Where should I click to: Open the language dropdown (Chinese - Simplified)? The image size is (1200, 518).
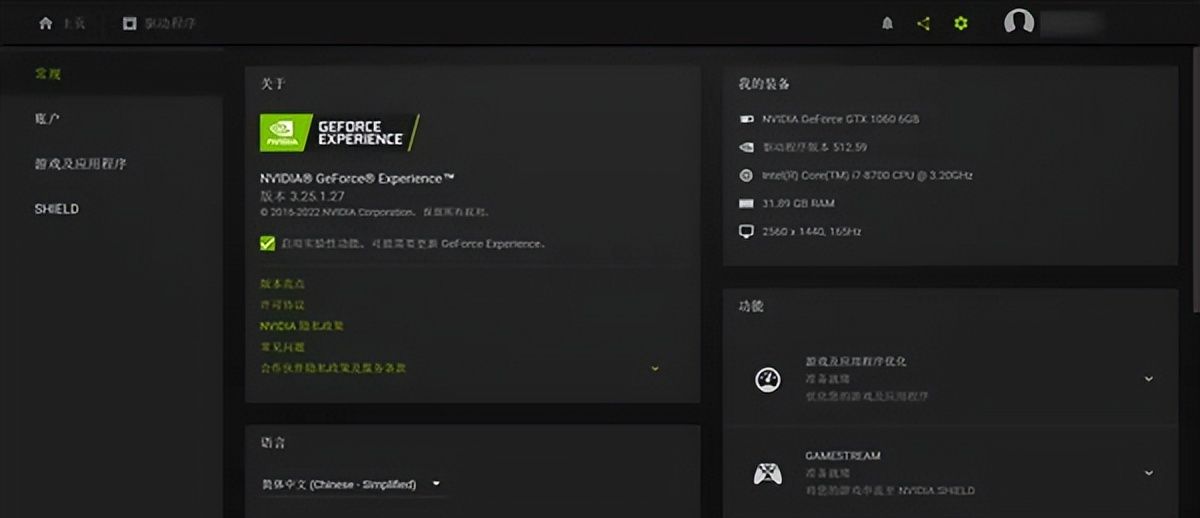[351, 484]
